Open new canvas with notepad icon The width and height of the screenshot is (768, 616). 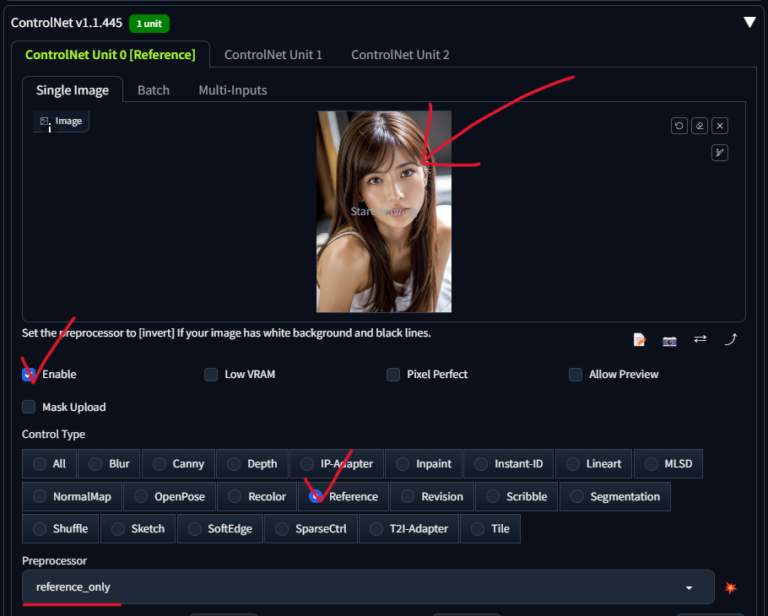click(640, 340)
